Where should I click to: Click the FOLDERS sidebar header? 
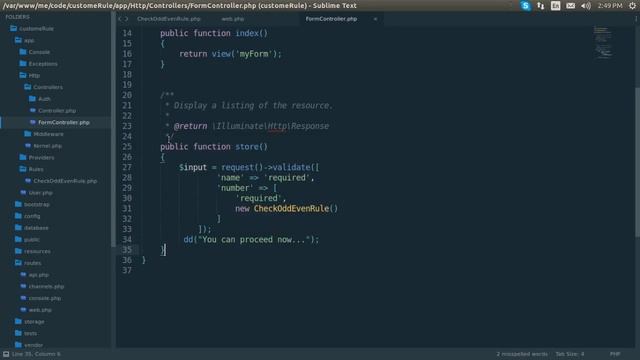[x=18, y=17]
